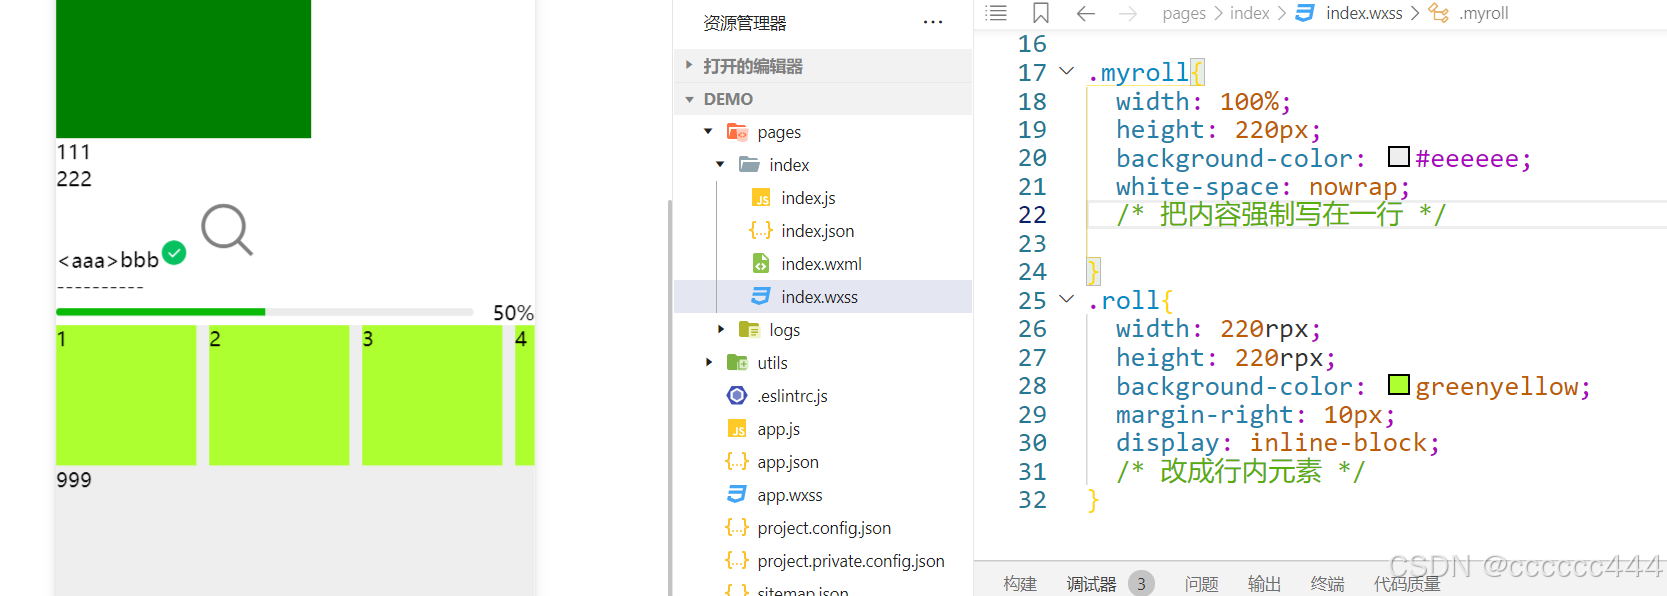The image size is (1667, 596).
Task: Open the 代码质量 panel tab
Action: tap(1407, 584)
